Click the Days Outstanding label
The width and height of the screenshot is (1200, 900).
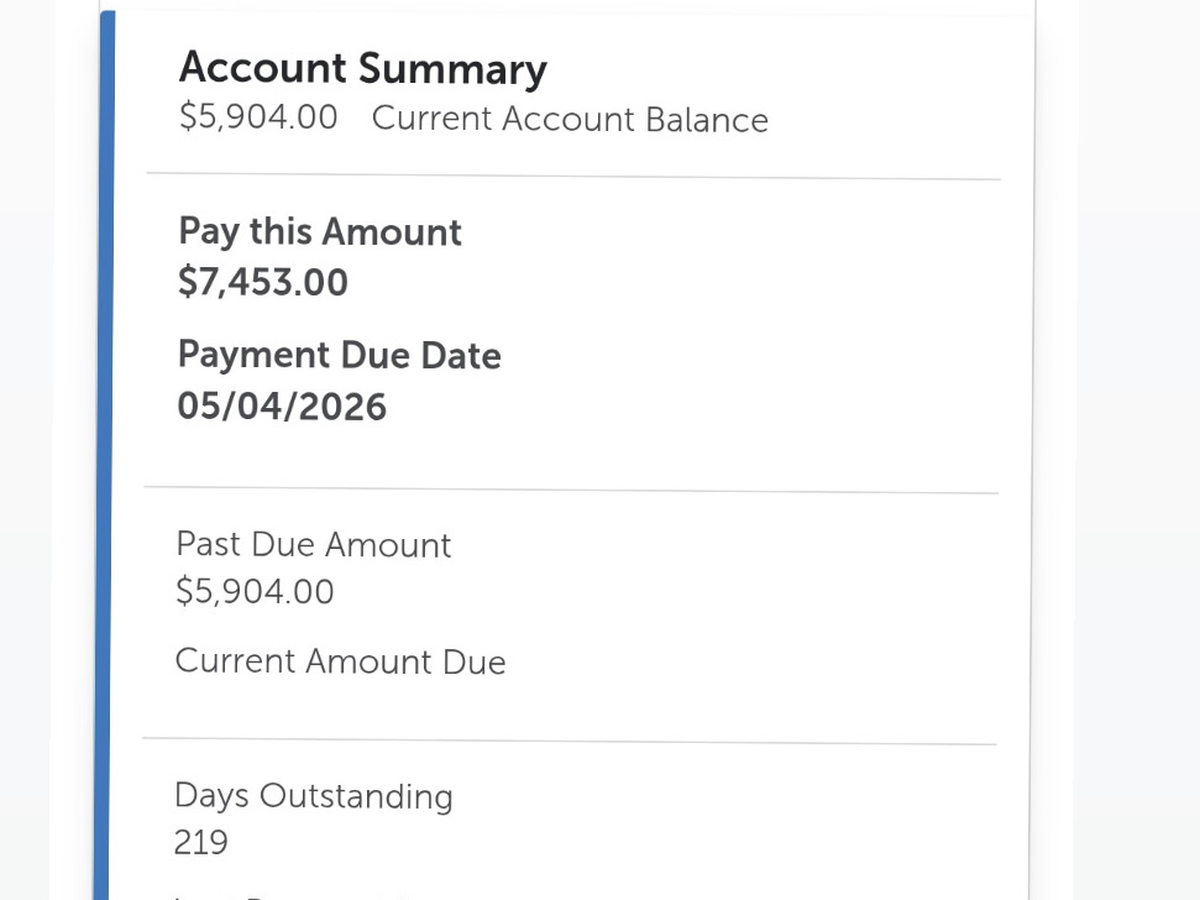[x=313, y=796]
